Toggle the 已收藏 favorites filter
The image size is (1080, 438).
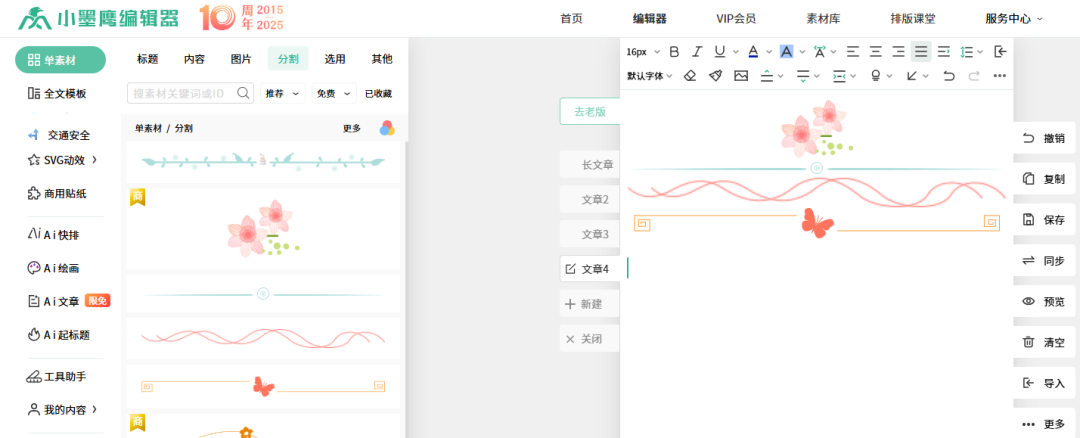tap(378, 93)
